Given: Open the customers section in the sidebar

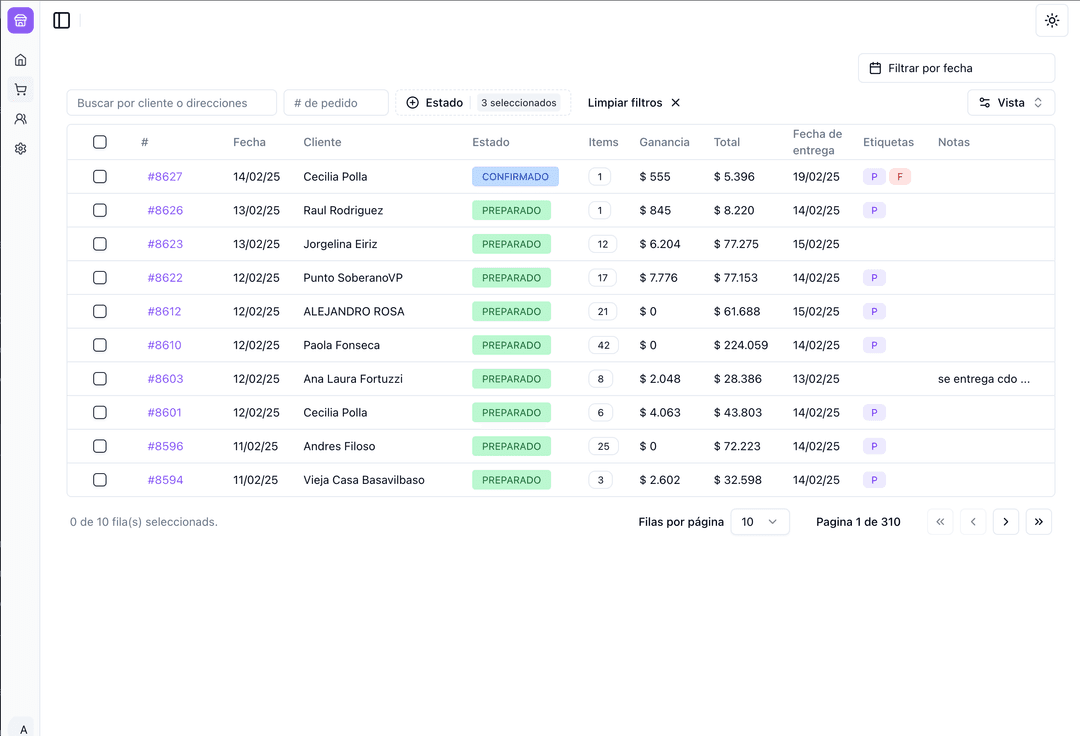Looking at the screenshot, I should point(20,118).
